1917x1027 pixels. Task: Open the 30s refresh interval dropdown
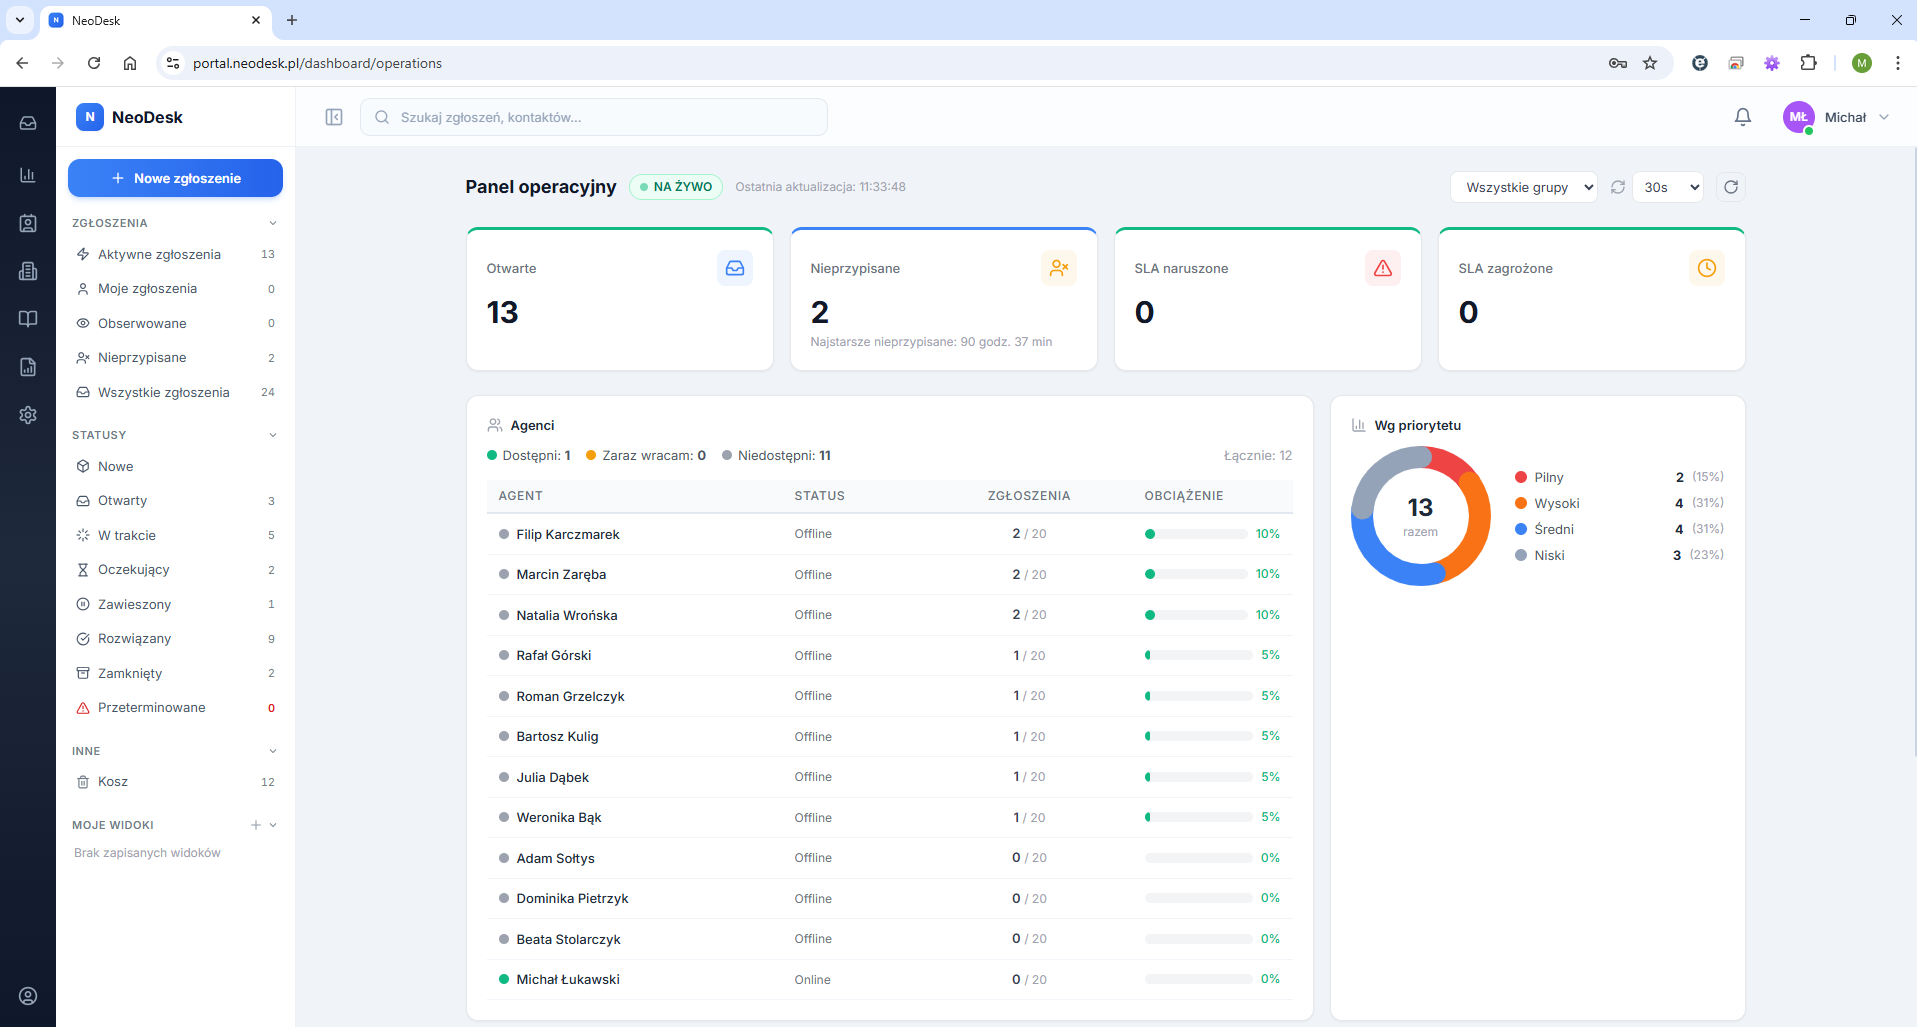(1668, 187)
